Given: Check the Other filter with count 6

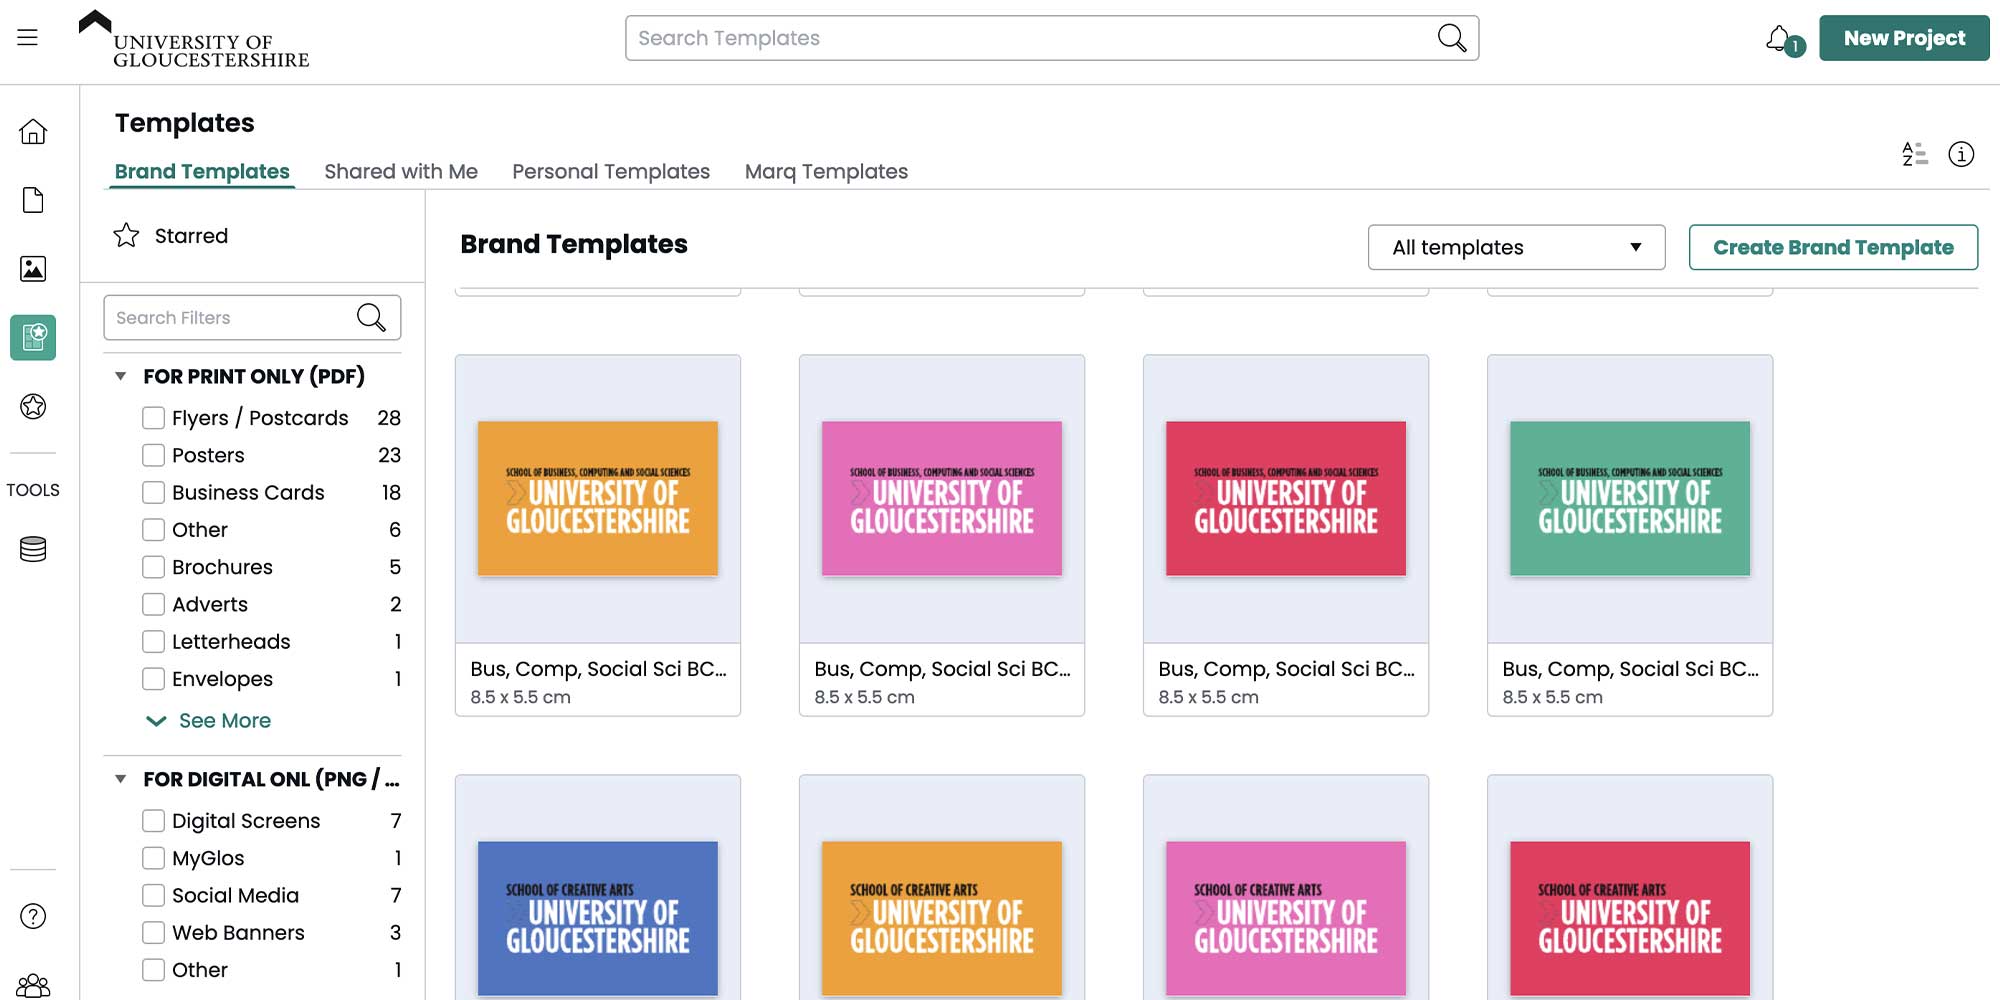Looking at the screenshot, I should [x=153, y=530].
